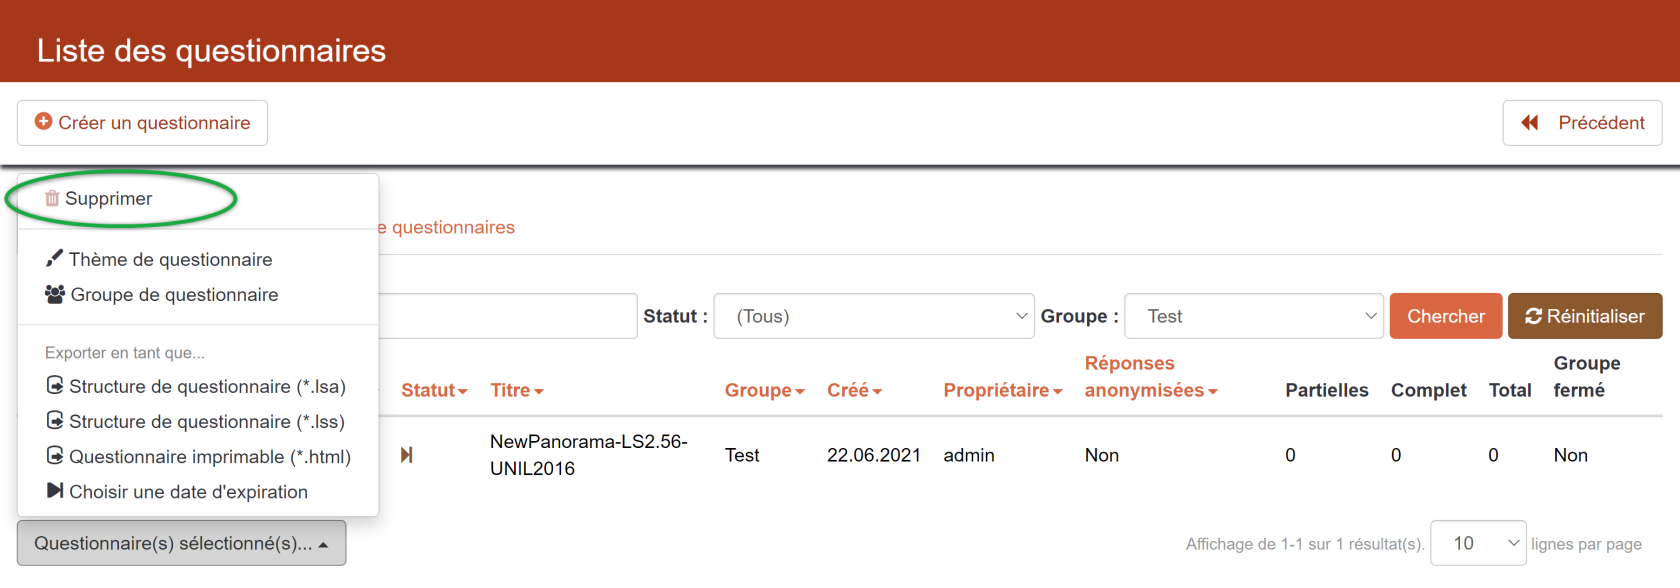Click the export icon beside Structure (*.lss)
This screenshot has width=1680, height=588.
point(55,421)
